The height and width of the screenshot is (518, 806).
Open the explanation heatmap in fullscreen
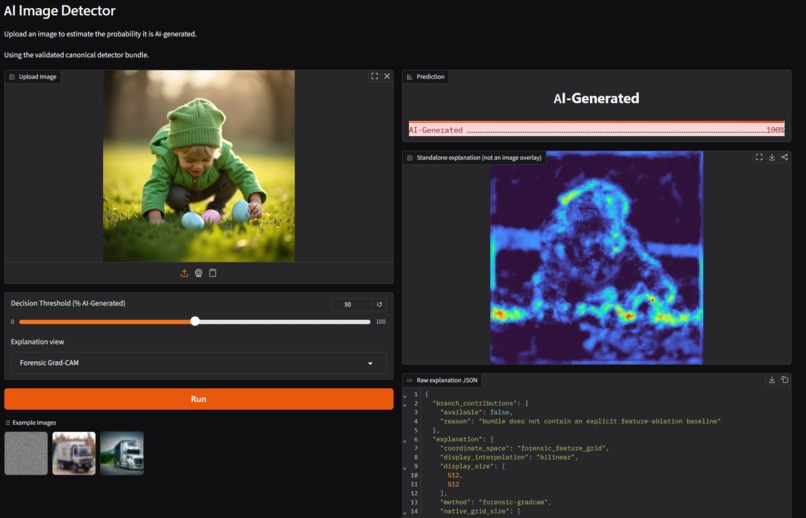[759, 157]
